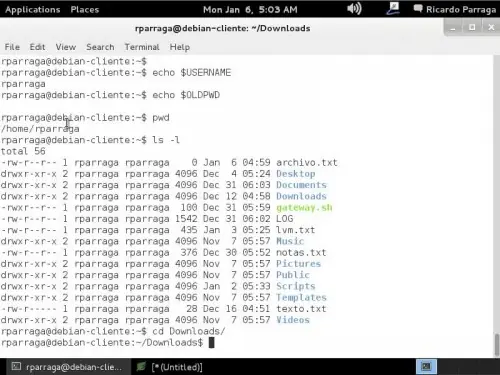Image resolution: width=500 pixels, height=375 pixels.
Task: Open the Places menu in top panel
Action: [85, 10]
